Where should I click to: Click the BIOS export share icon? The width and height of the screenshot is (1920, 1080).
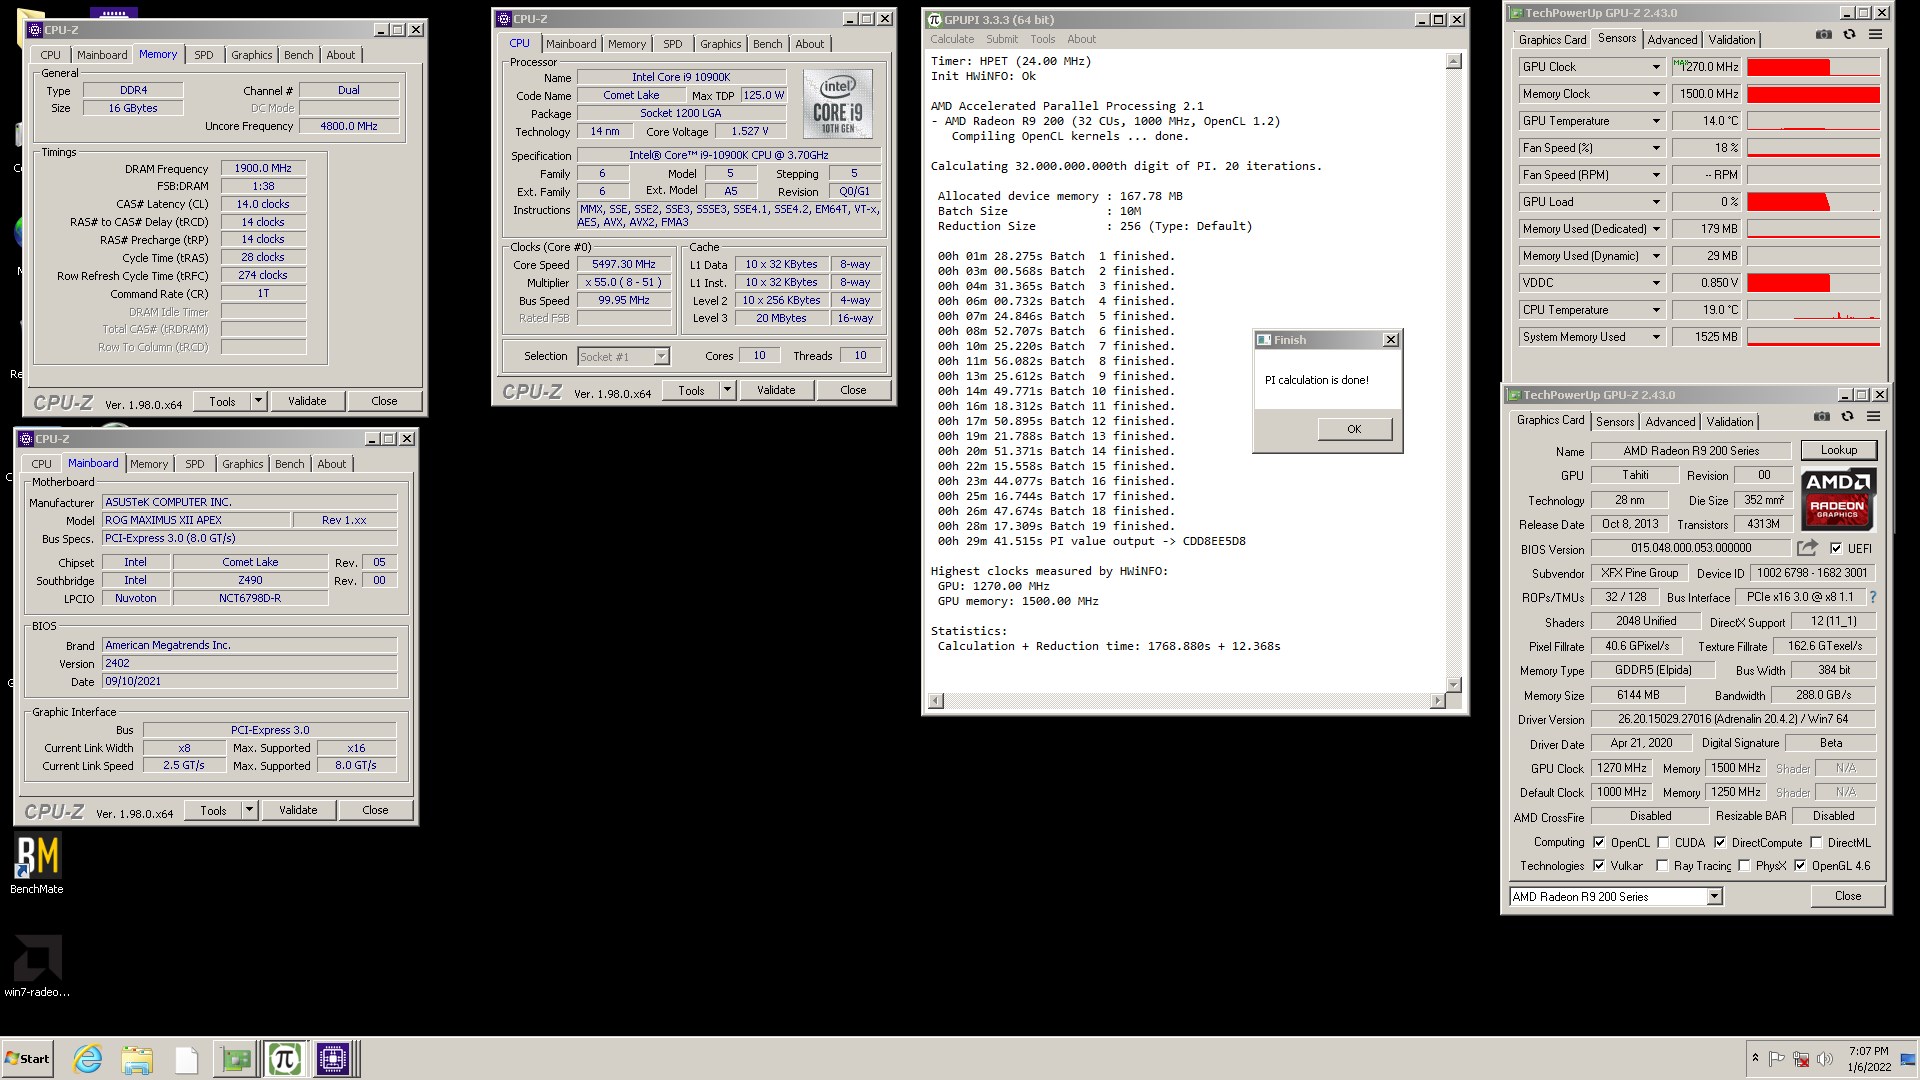click(x=1807, y=548)
